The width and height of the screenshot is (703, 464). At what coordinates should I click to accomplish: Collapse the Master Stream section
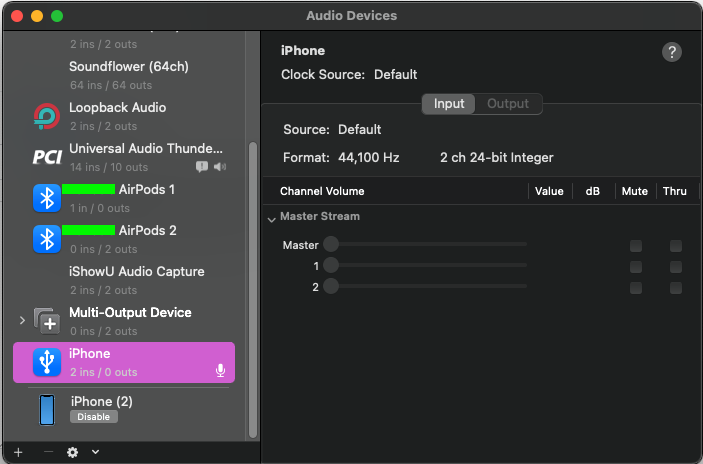[271, 218]
